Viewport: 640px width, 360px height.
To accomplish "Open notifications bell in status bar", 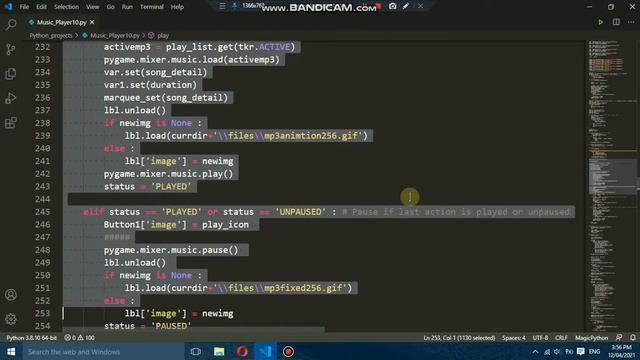I will (x=633, y=338).
